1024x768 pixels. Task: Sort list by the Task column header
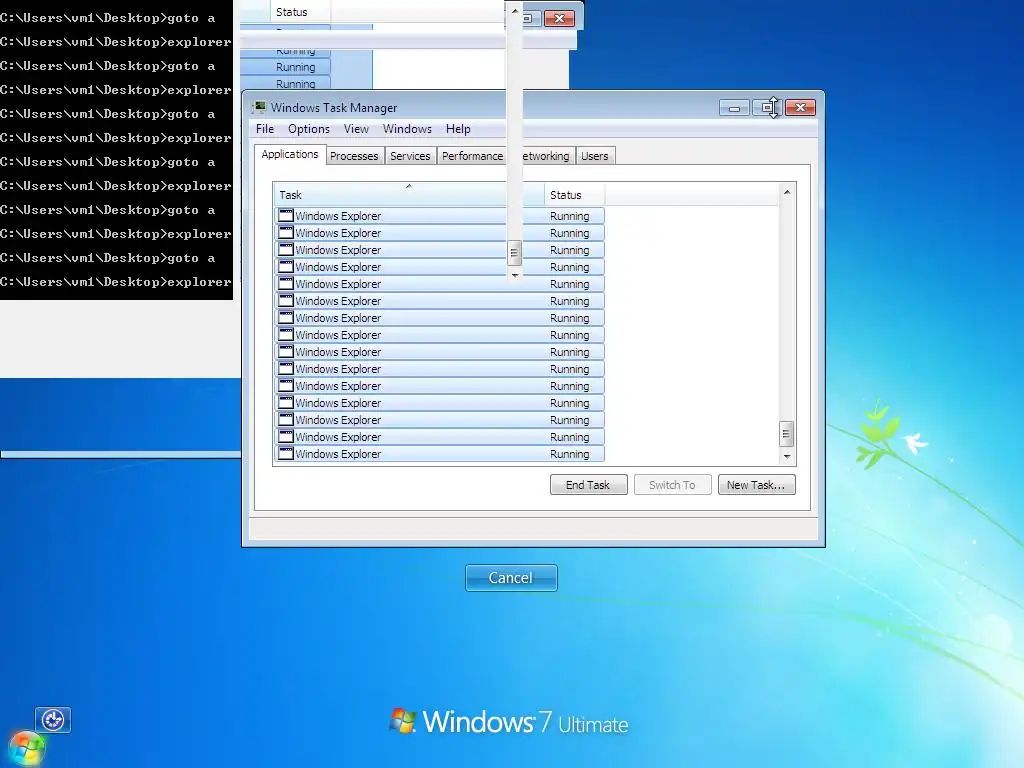pyautogui.click(x=408, y=195)
